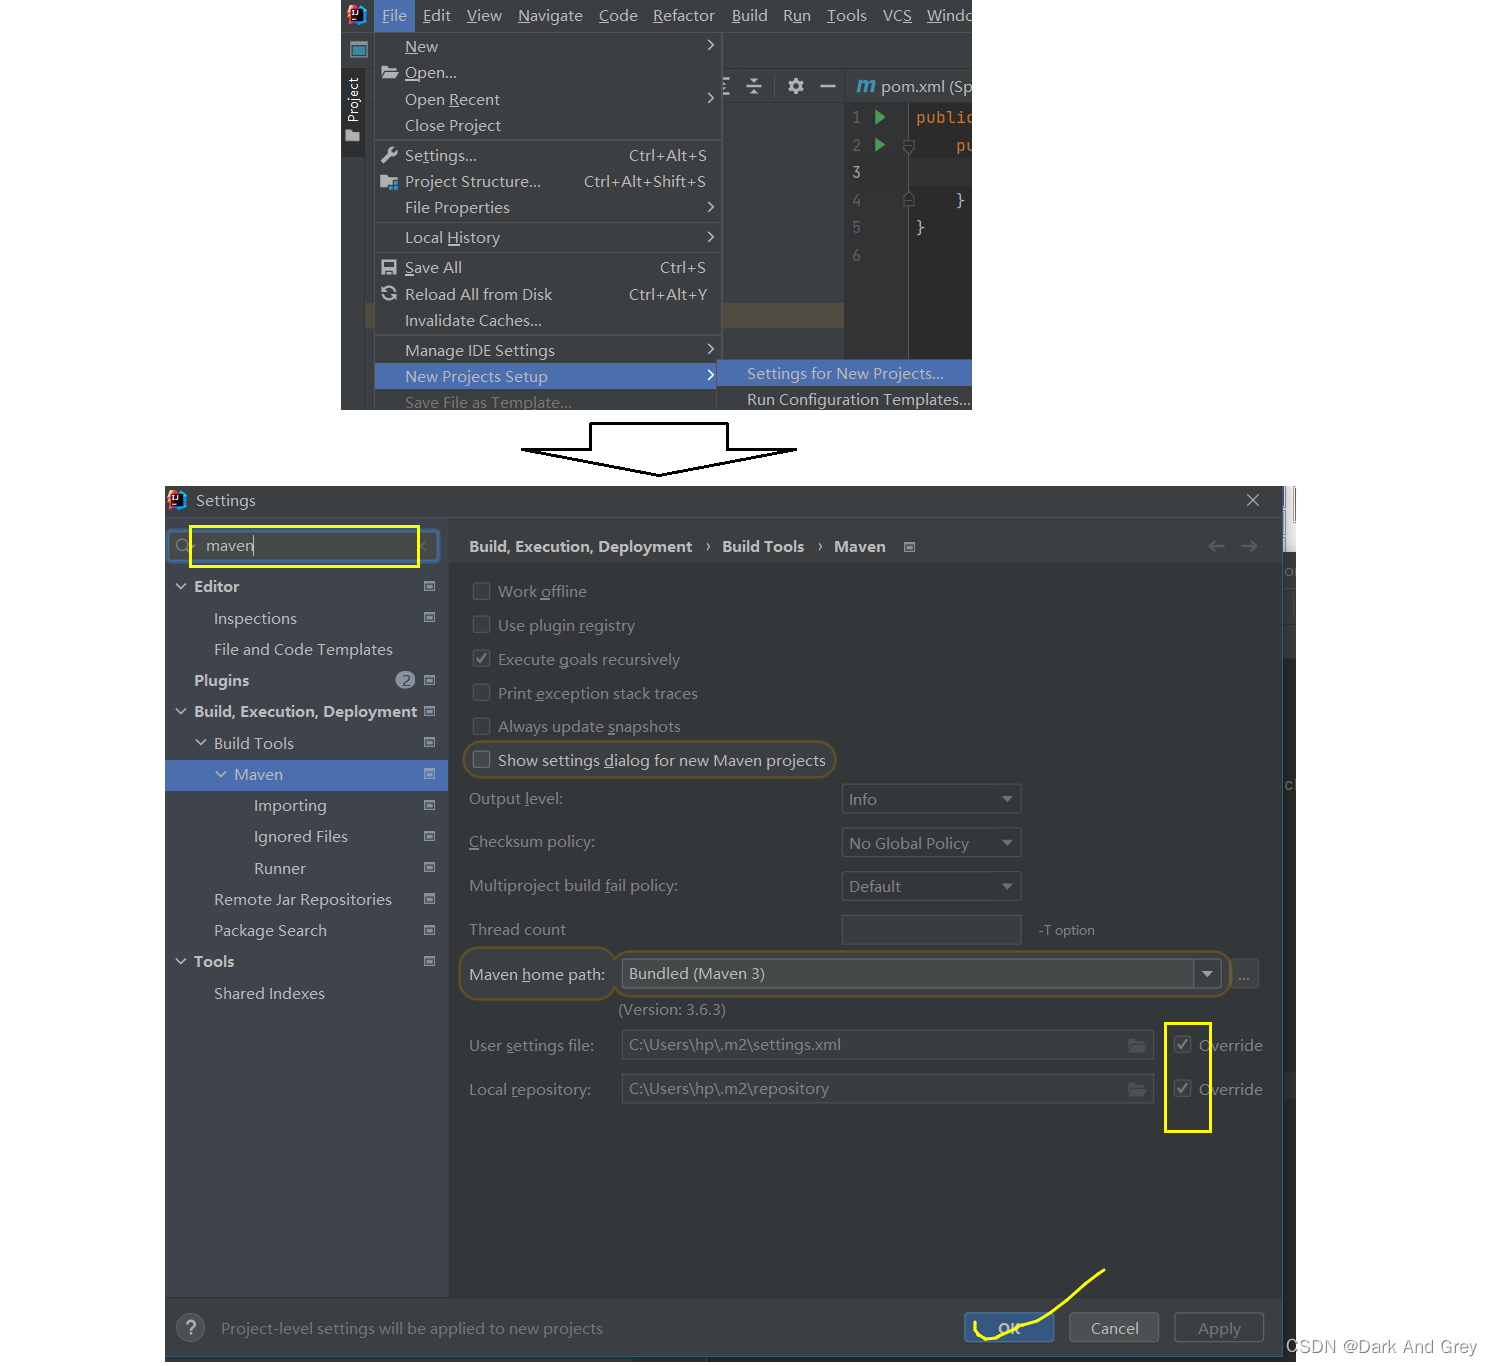Click browse ... button for Maven home
The height and width of the screenshot is (1366, 1493).
(1244, 974)
